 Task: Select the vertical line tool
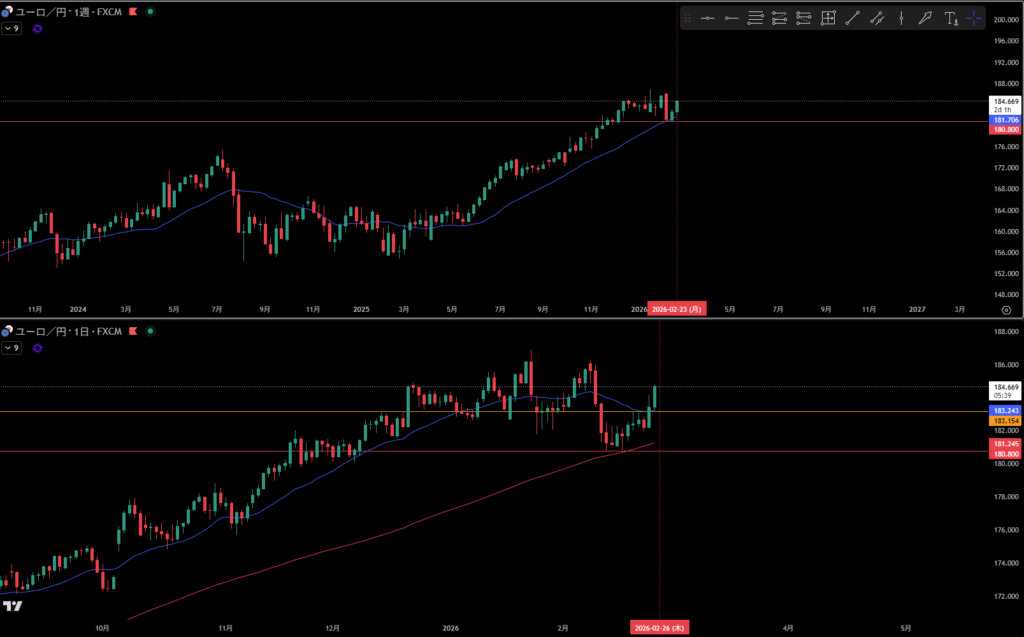(901, 18)
